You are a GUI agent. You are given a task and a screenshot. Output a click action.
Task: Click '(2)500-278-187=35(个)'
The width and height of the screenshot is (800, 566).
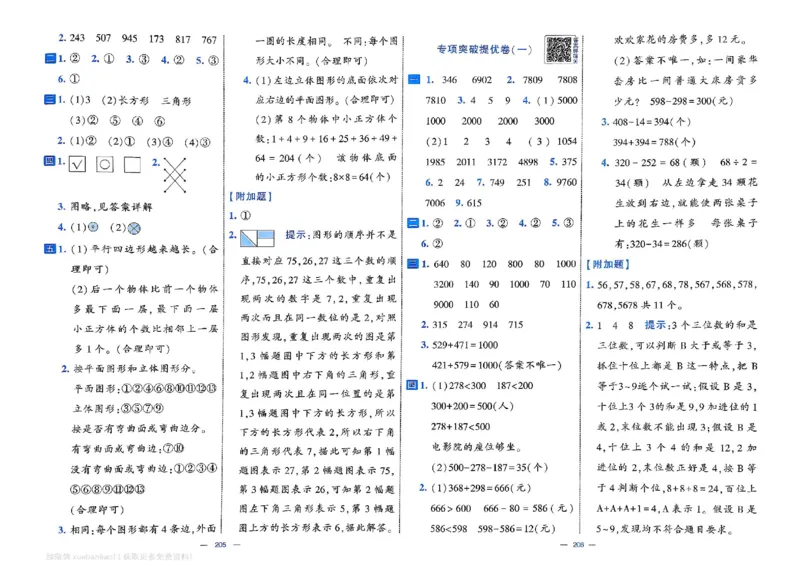click(490, 467)
